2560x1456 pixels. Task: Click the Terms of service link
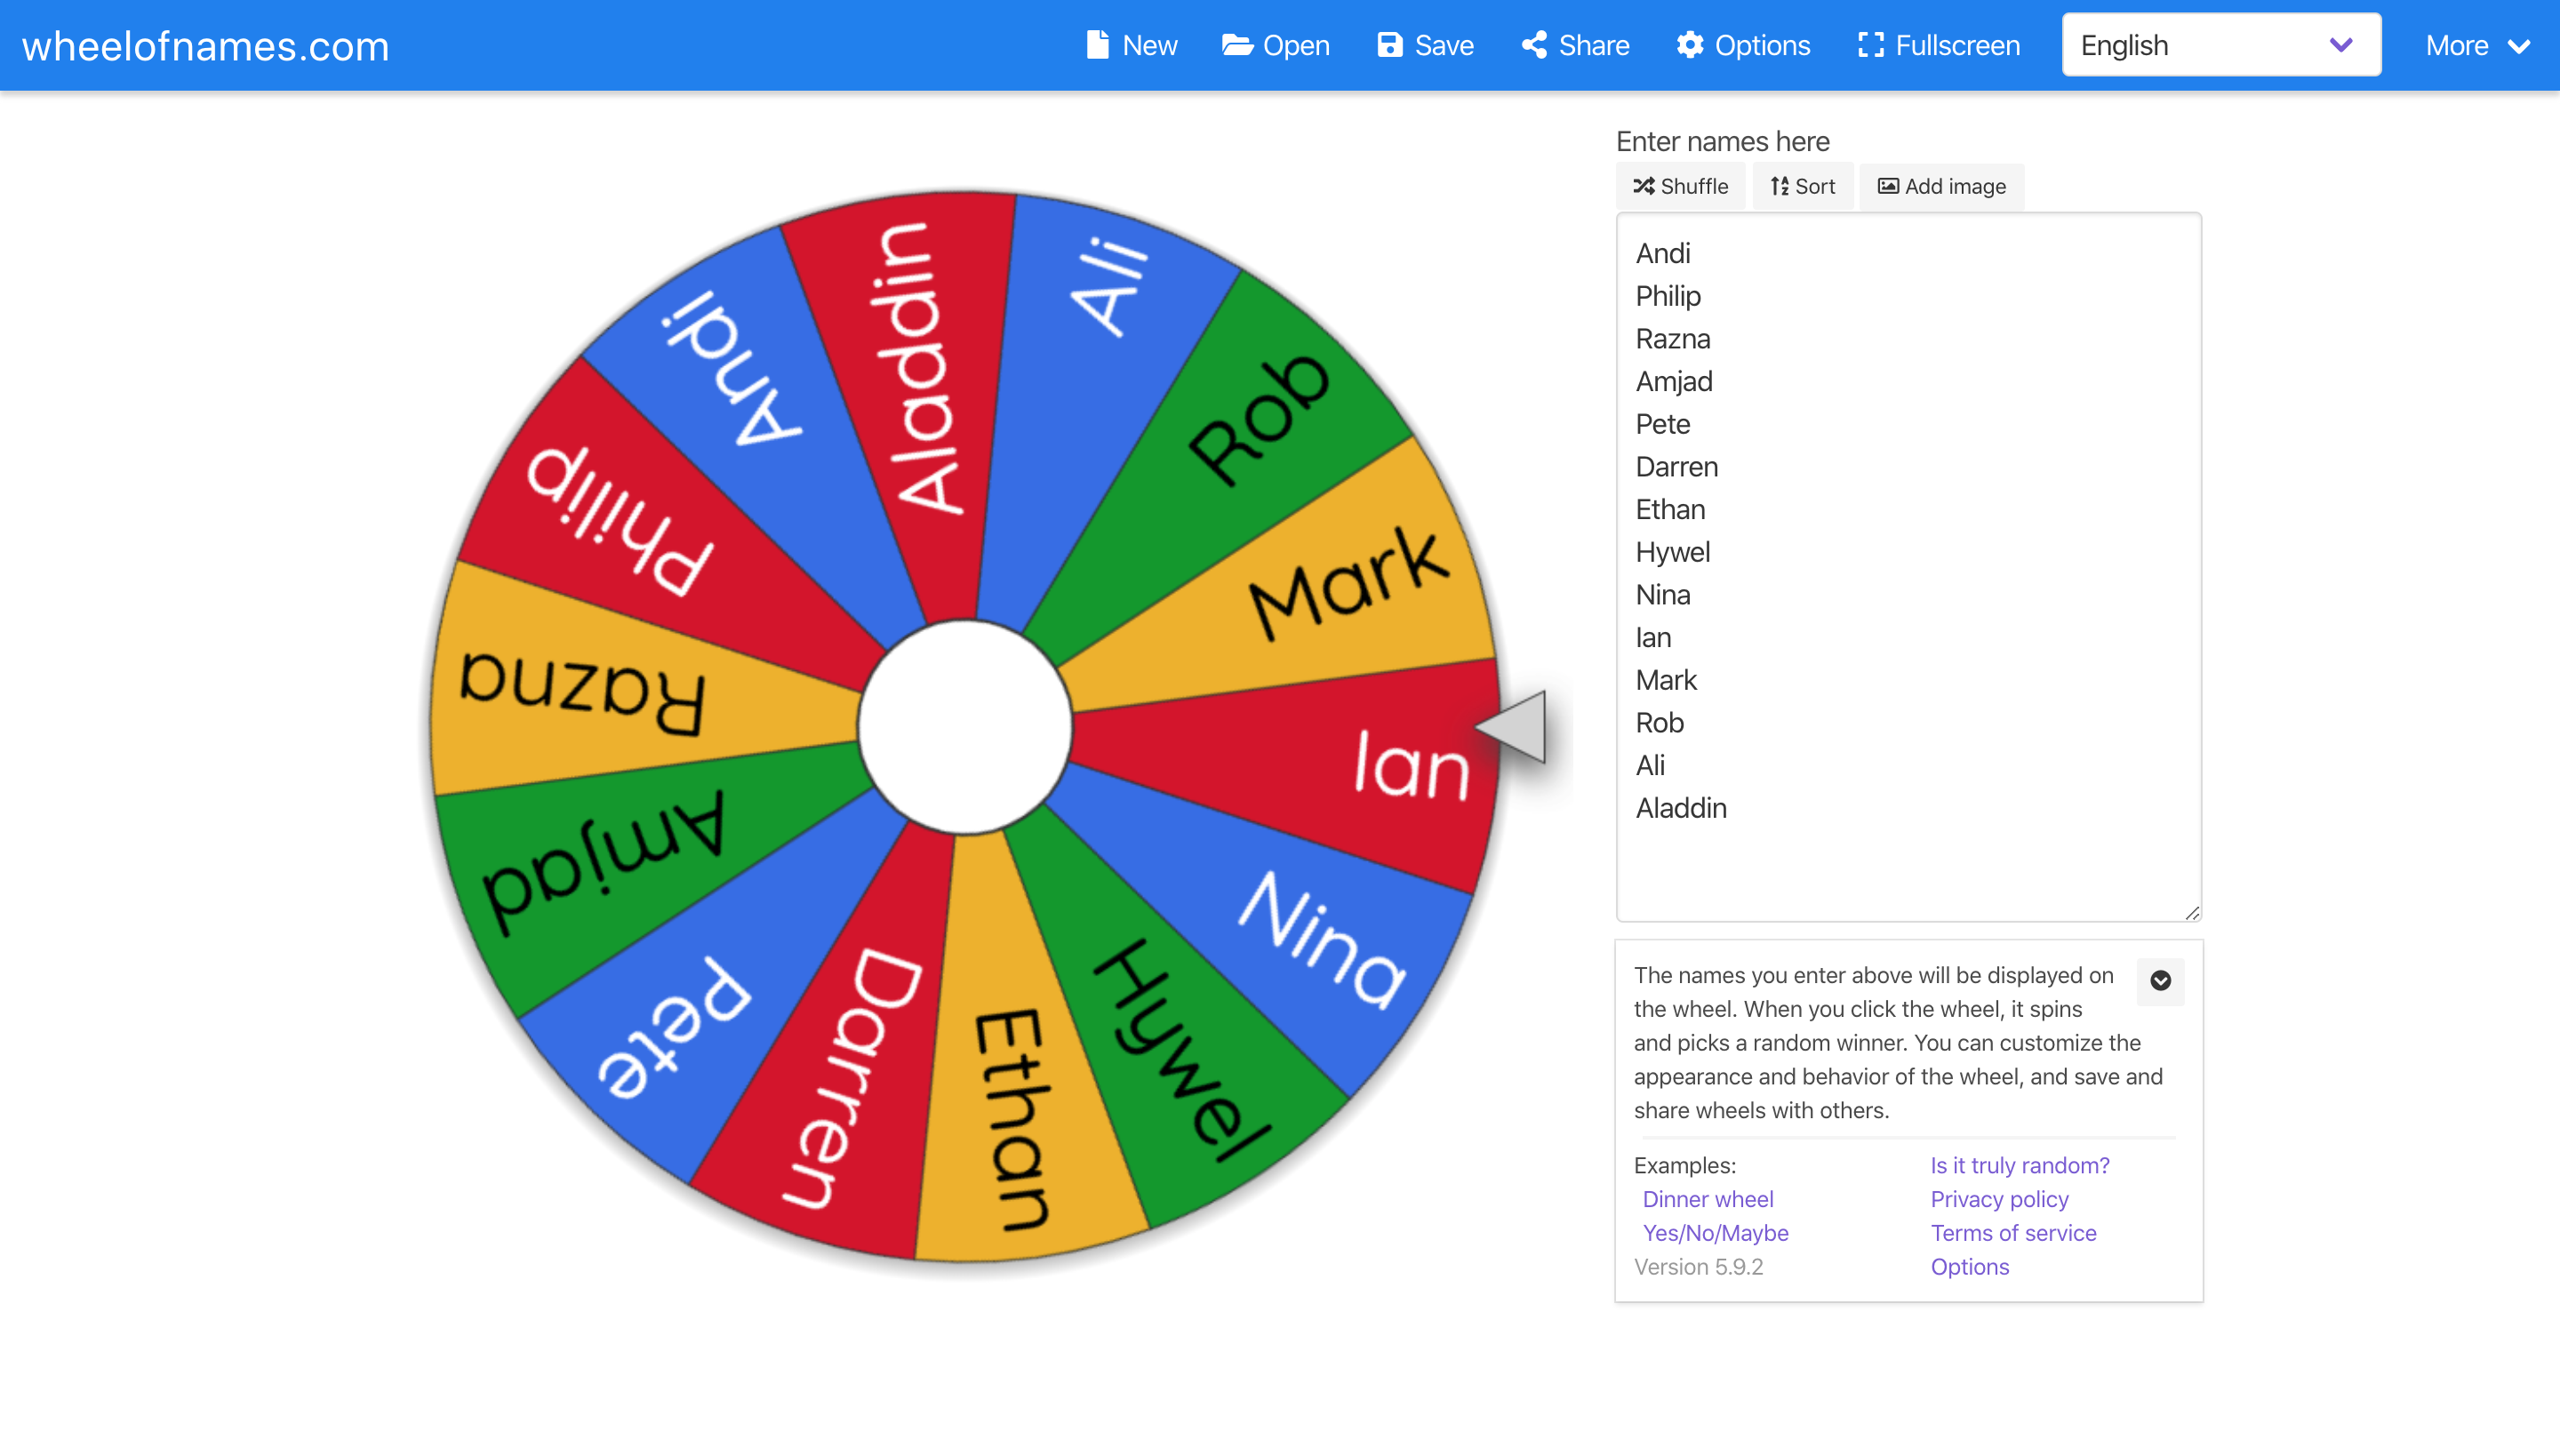click(2012, 1233)
